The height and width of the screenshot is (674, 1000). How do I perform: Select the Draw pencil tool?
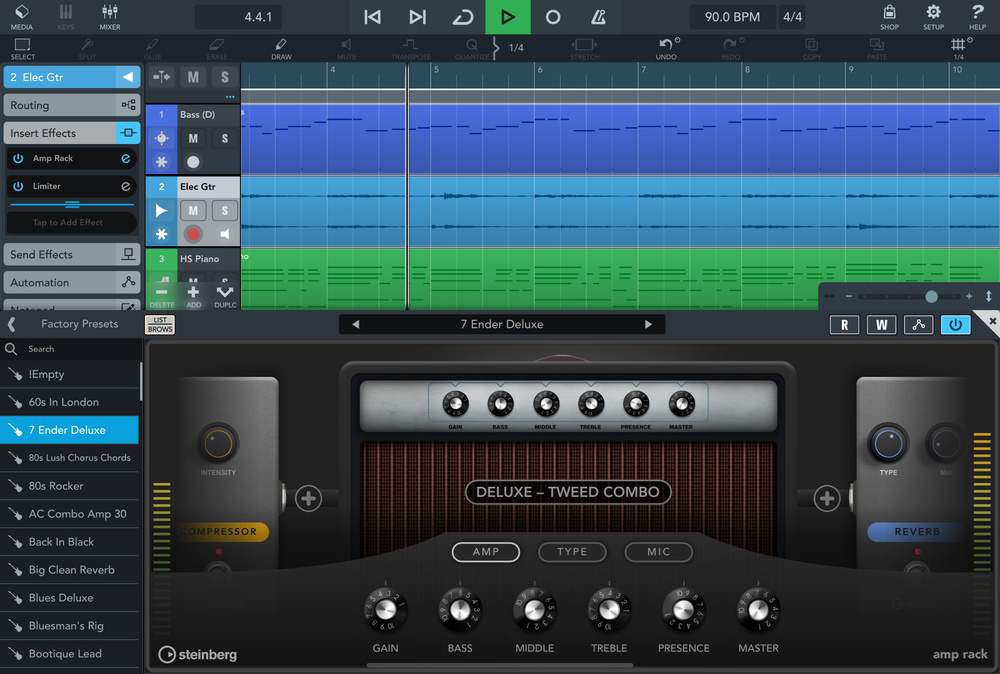click(281, 49)
